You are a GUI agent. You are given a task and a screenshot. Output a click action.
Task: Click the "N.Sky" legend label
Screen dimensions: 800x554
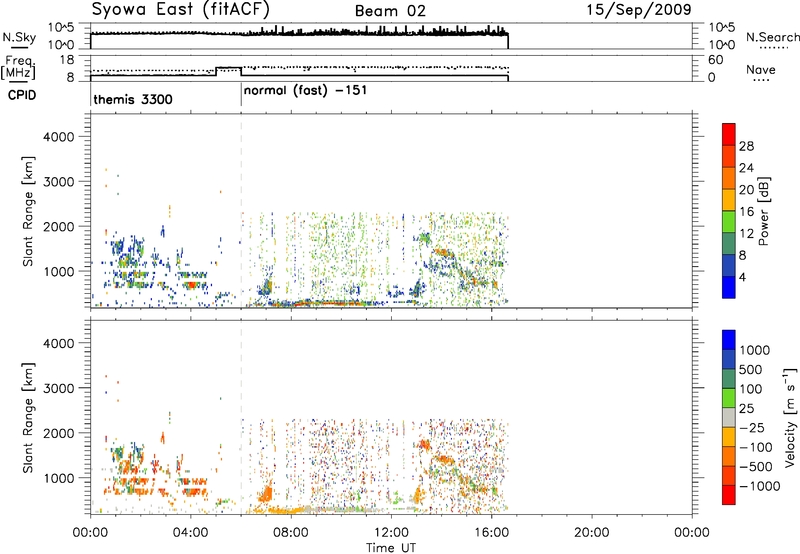coord(19,37)
